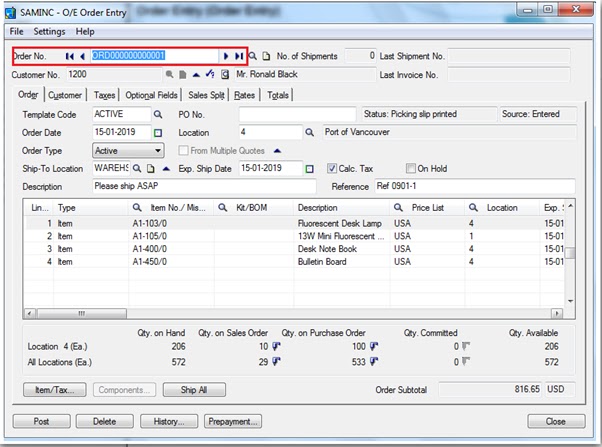Create new order with page icon

click(266, 56)
